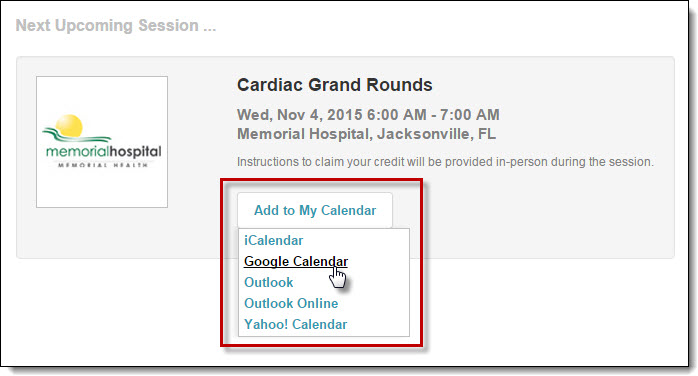This screenshot has width=698, height=376.
Task: Click the Cardiac Grand Rounds session title
Action: pos(334,85)
